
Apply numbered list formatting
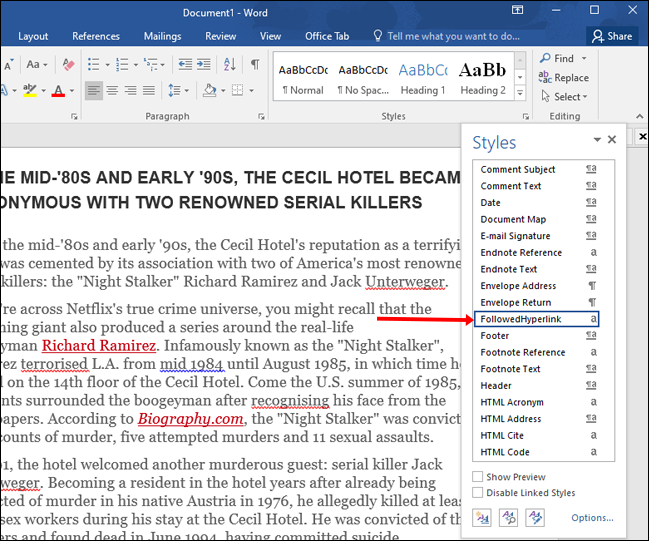[x=122, y=65]
